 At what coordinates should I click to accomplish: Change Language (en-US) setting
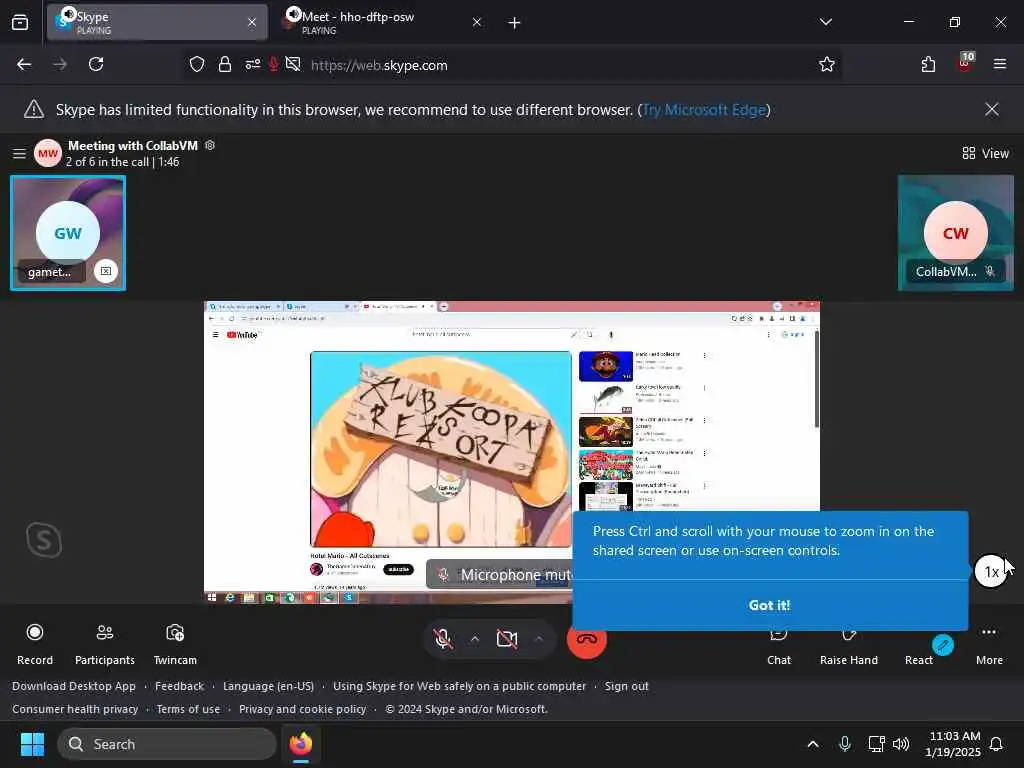point(268,686)
